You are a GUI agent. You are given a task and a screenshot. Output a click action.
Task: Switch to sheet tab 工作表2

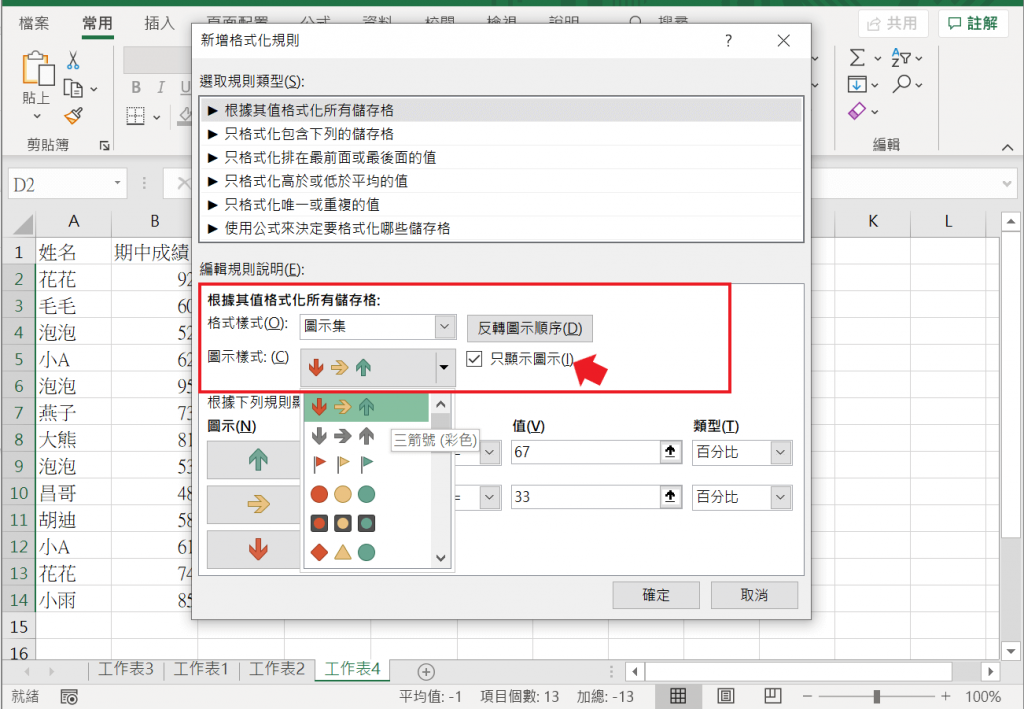[x=277, y=669]
